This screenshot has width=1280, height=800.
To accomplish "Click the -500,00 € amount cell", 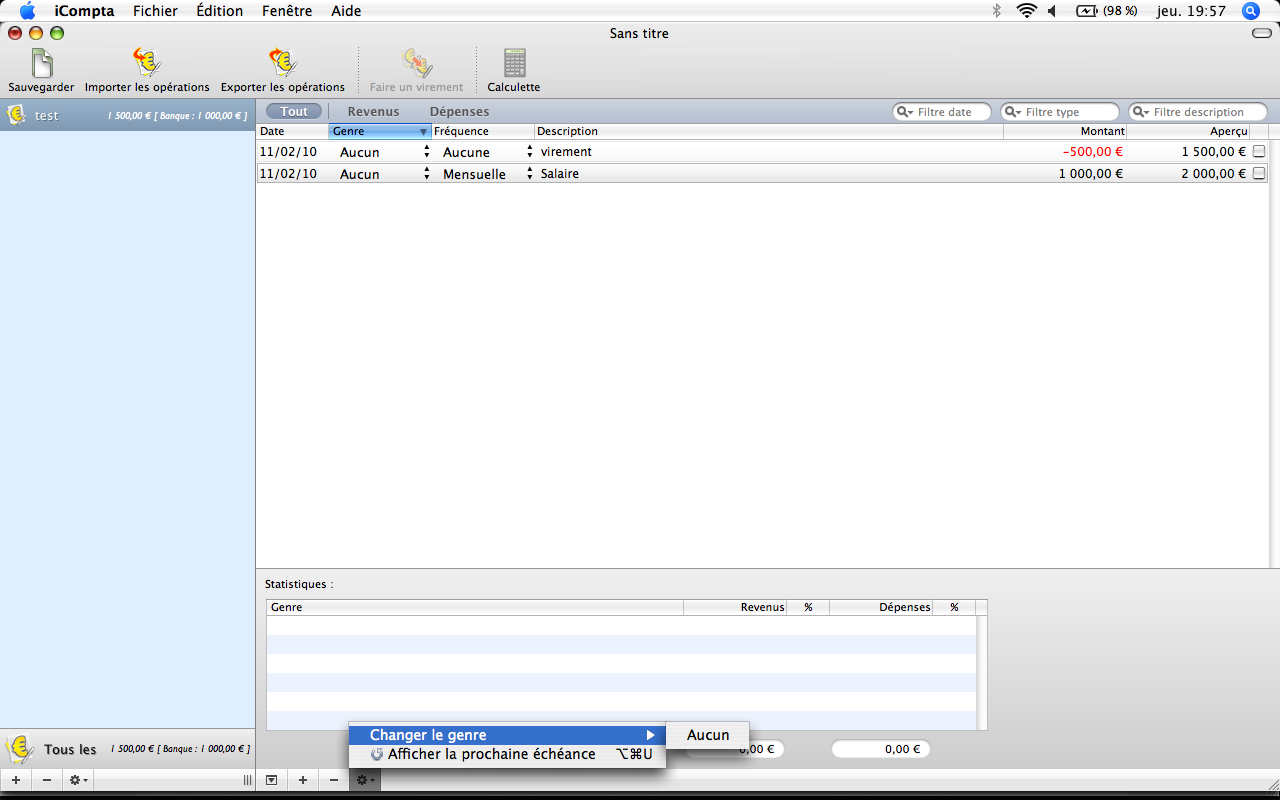I will tap(1092, 152).
